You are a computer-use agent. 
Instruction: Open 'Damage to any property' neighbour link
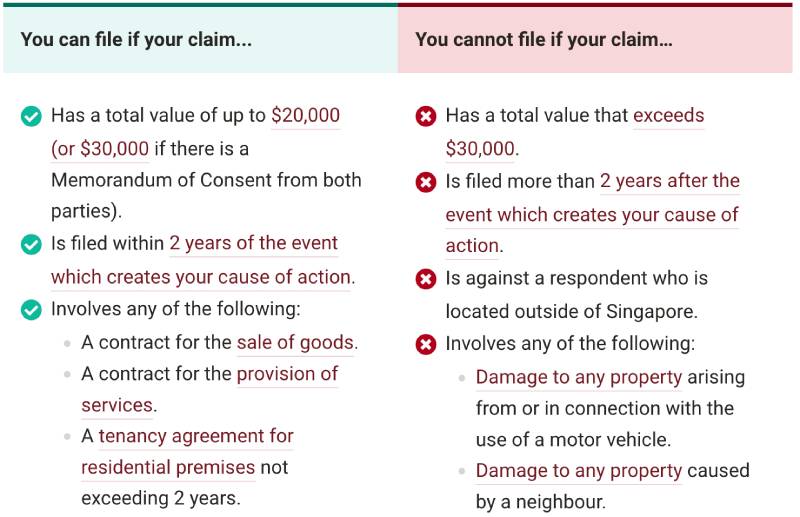pos(579,470)
